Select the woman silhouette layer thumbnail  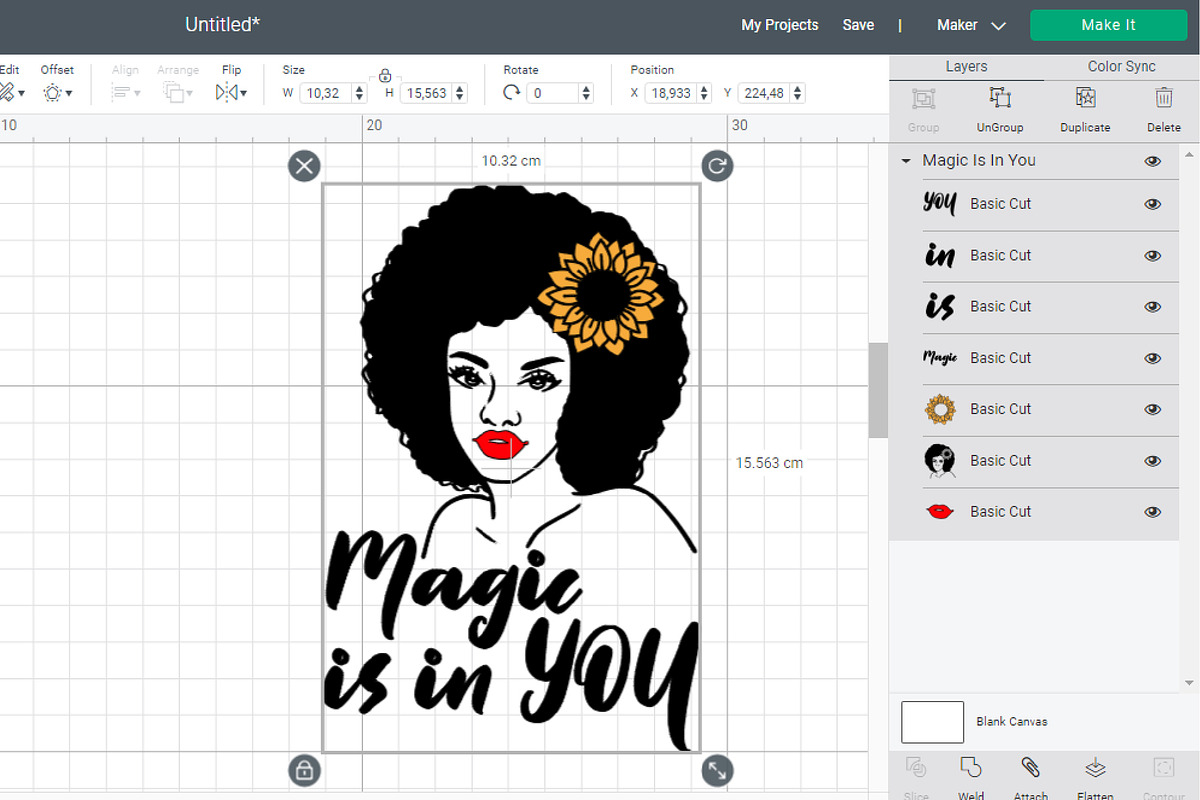940,461
